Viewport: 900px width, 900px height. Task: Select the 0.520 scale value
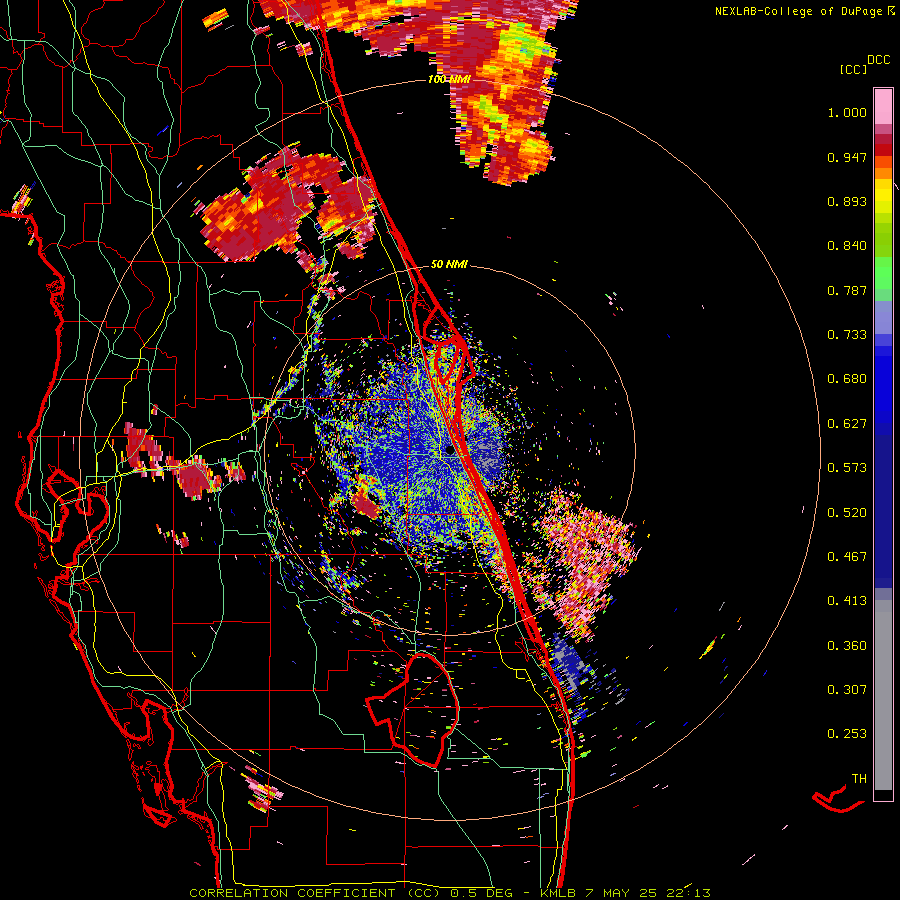(x=847, y=513)
